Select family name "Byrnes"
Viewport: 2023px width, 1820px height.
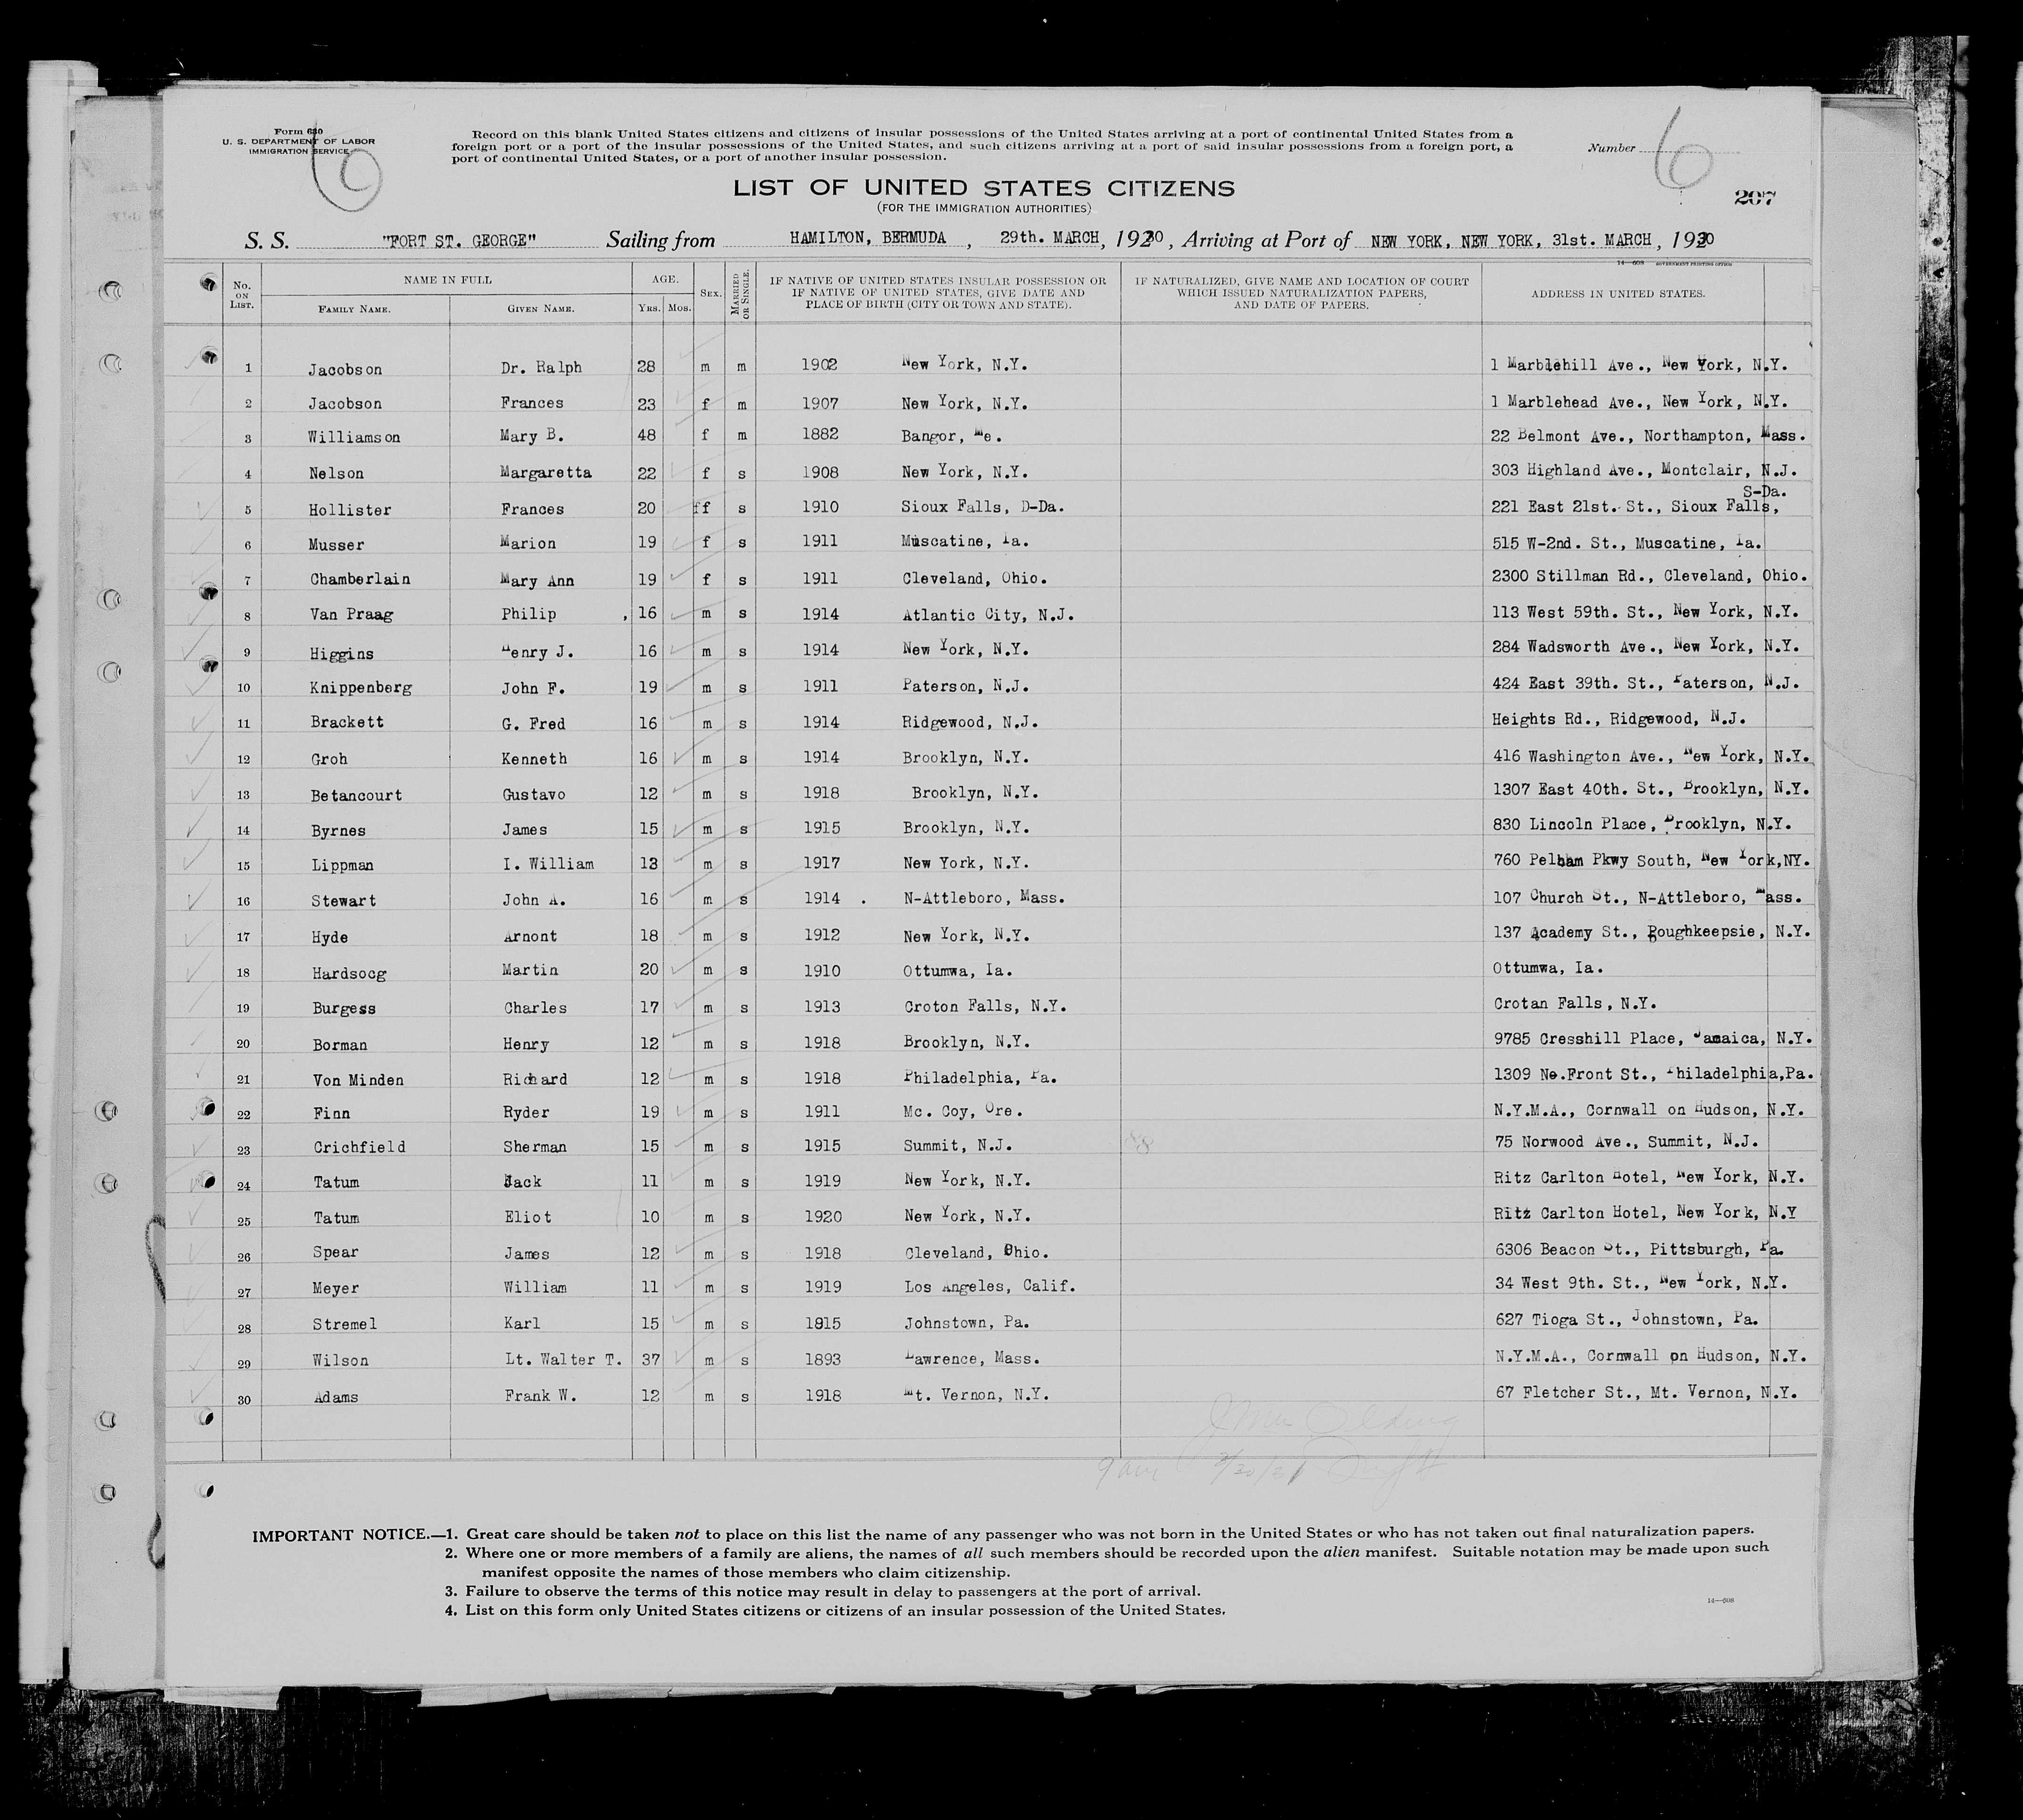[338, 831]
